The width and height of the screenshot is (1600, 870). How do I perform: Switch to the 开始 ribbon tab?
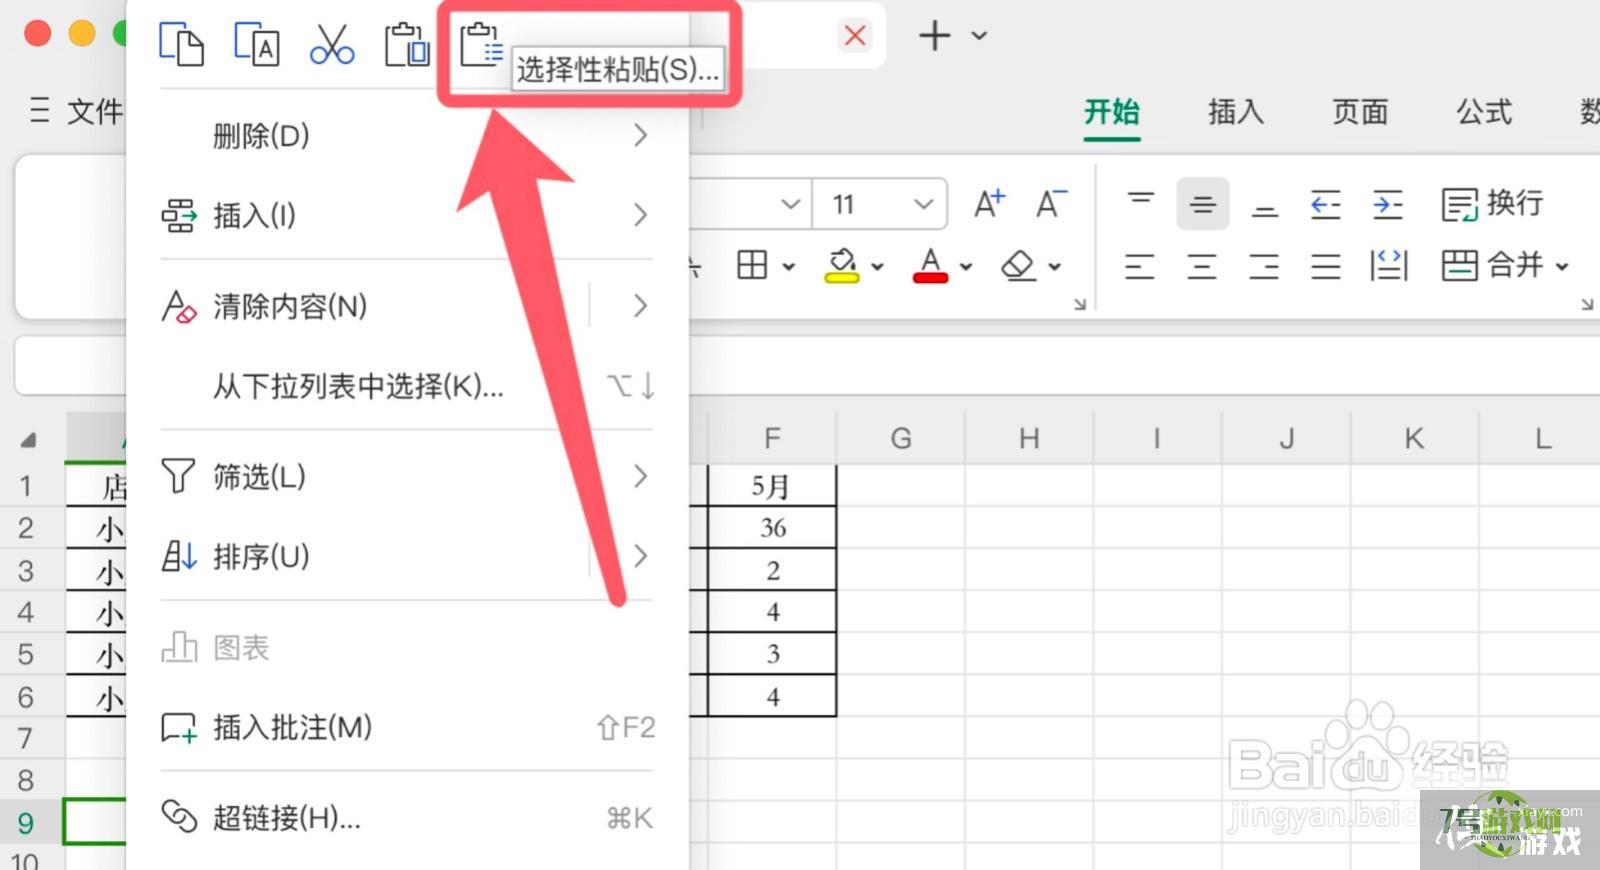click(x=1112, y=112)
